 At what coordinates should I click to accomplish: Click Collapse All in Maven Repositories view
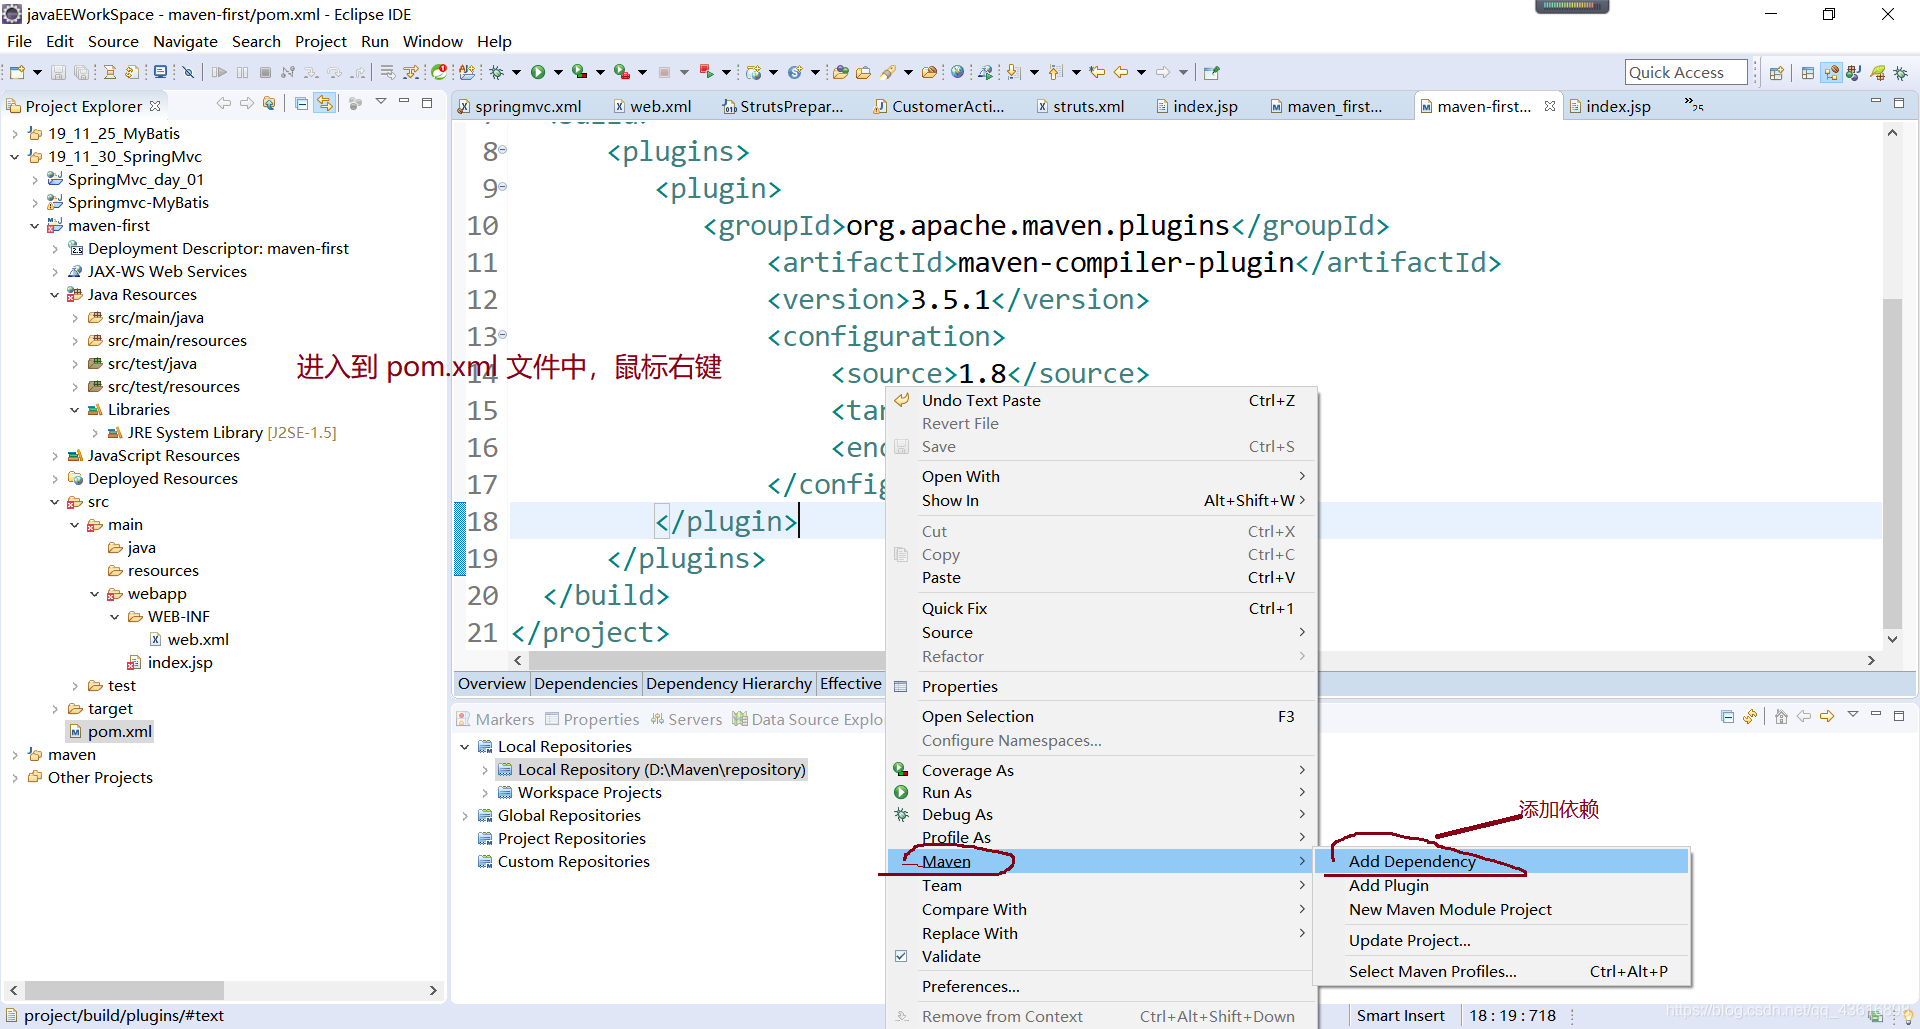1727,716
